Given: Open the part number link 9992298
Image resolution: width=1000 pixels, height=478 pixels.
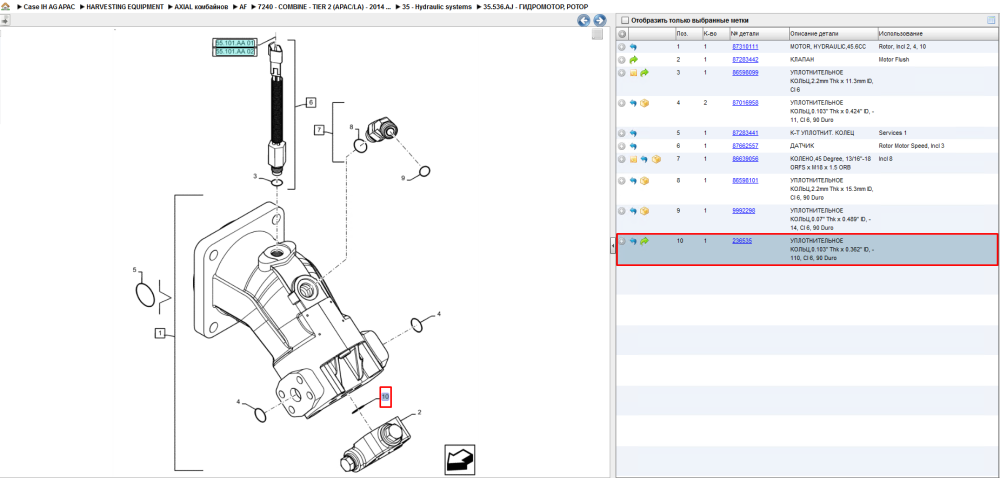Looking at the screenshot, I should (x=744, y=211).
